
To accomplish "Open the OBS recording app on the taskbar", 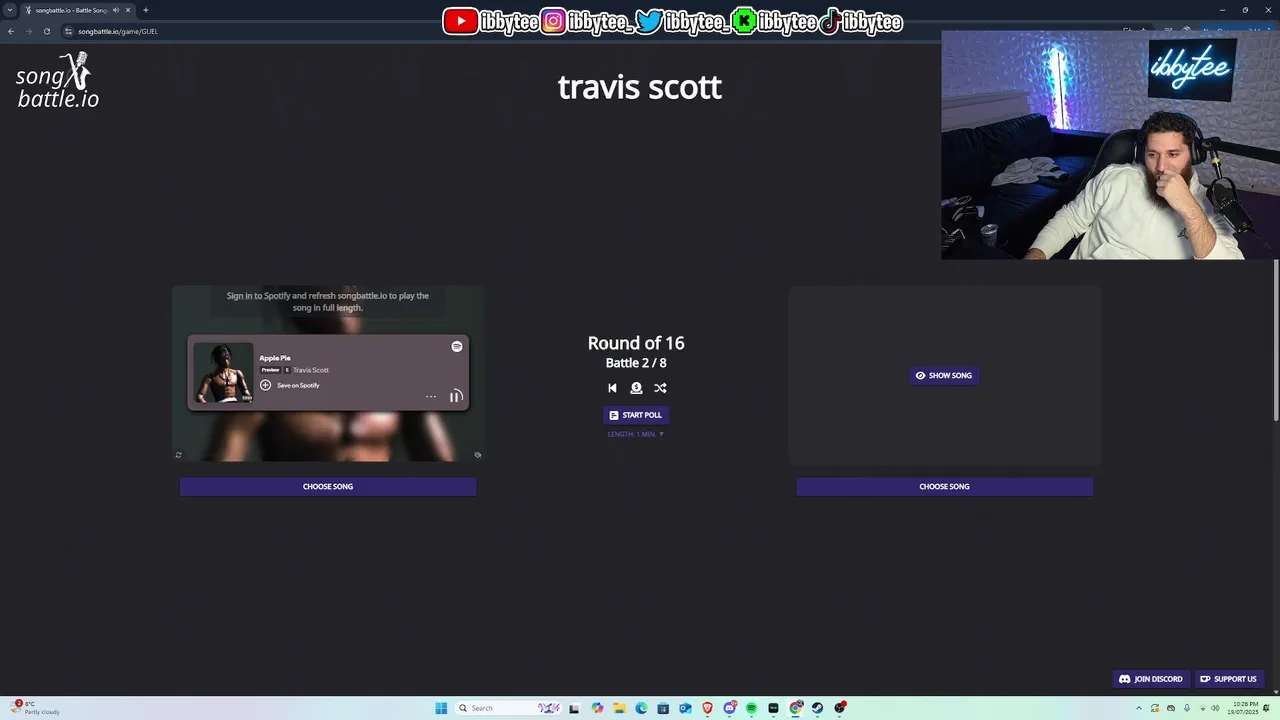I will tap(840, 708).
